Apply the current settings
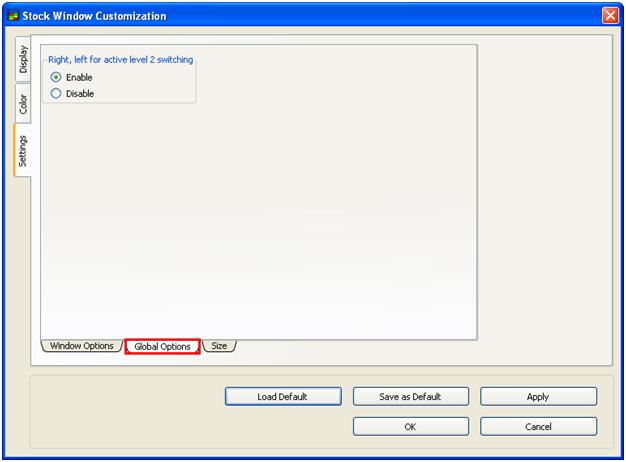Screen dimensions: 626x462 click(x=538, y=397)
